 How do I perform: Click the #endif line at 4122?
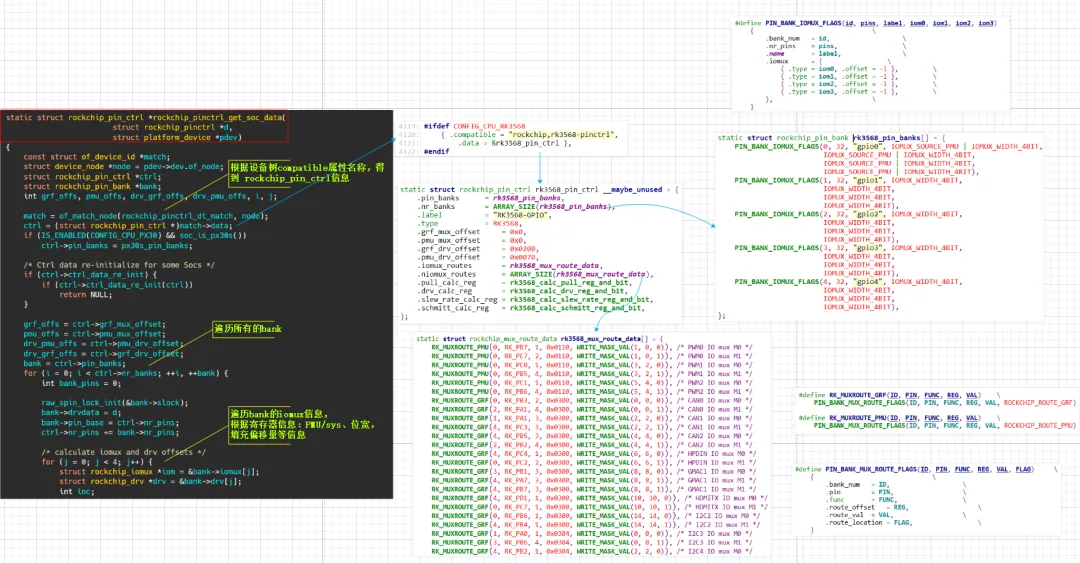coord(436,151)
